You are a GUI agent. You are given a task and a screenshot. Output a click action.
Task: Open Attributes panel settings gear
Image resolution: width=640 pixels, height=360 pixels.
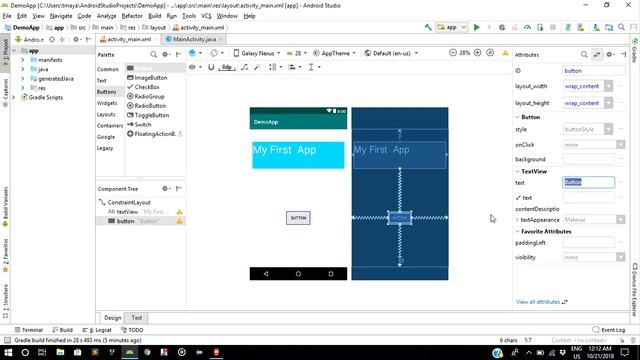(x=610, y=54)
